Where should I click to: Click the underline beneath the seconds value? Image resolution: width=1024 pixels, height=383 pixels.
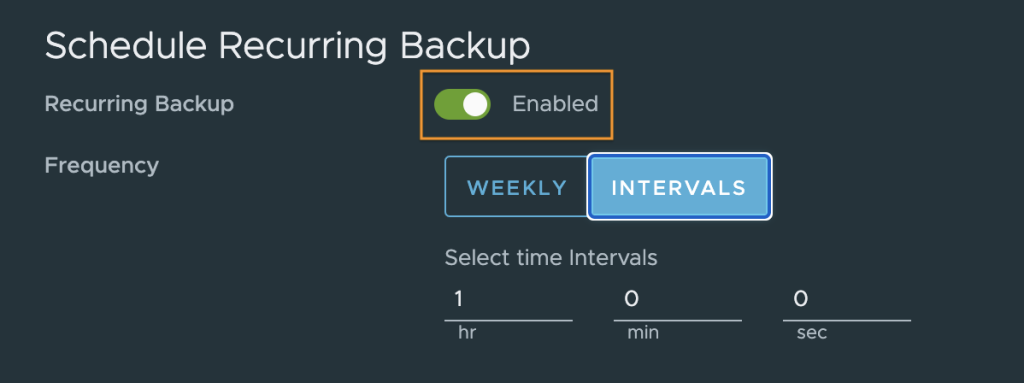tap(846, 320)
